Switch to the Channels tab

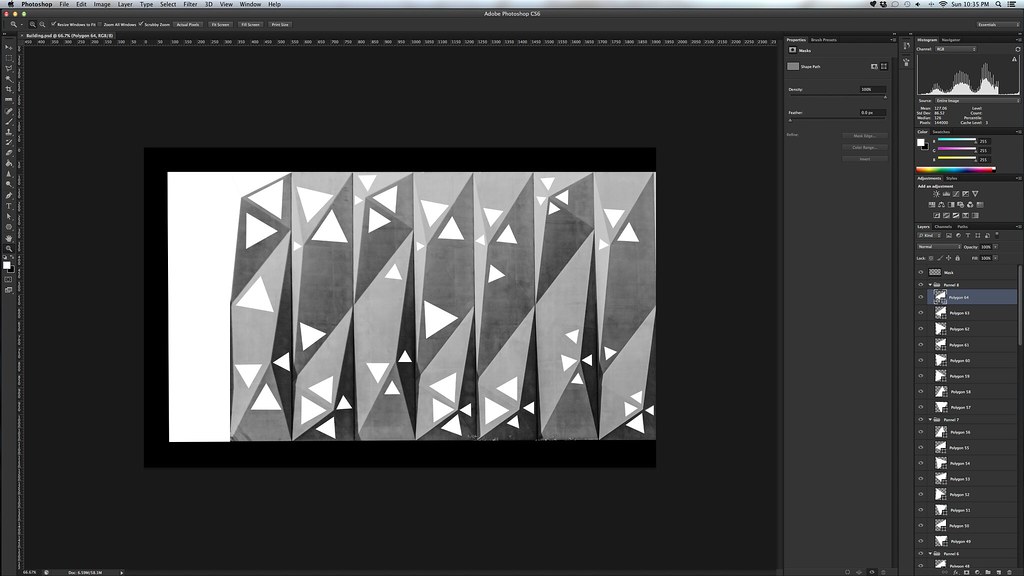[x=943, y=226]
